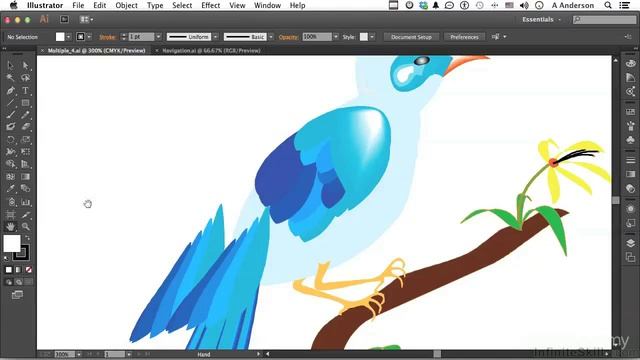This screenshot has width=640, height=360.
Task: Open the Symbols panel club icon
Action: point(631,140)
